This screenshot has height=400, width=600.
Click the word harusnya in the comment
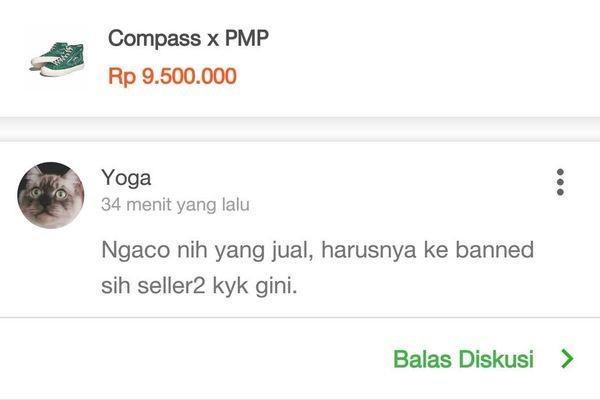tap(368, 251)
